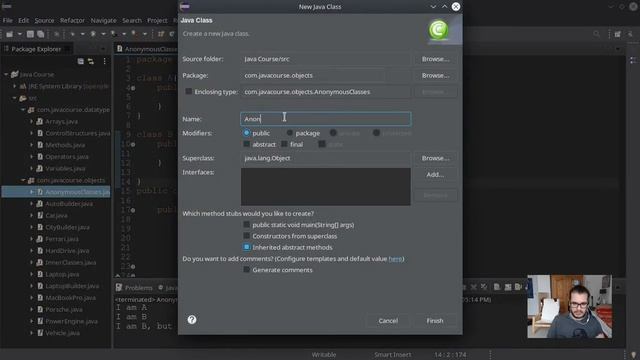Image resolution: width=640 pixels, height=360 pixels.
Task: Click the fold marker on editor line 10
Action: coord(133,144)
